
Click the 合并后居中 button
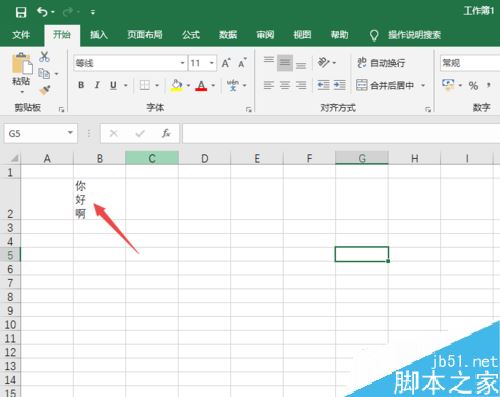385,85
